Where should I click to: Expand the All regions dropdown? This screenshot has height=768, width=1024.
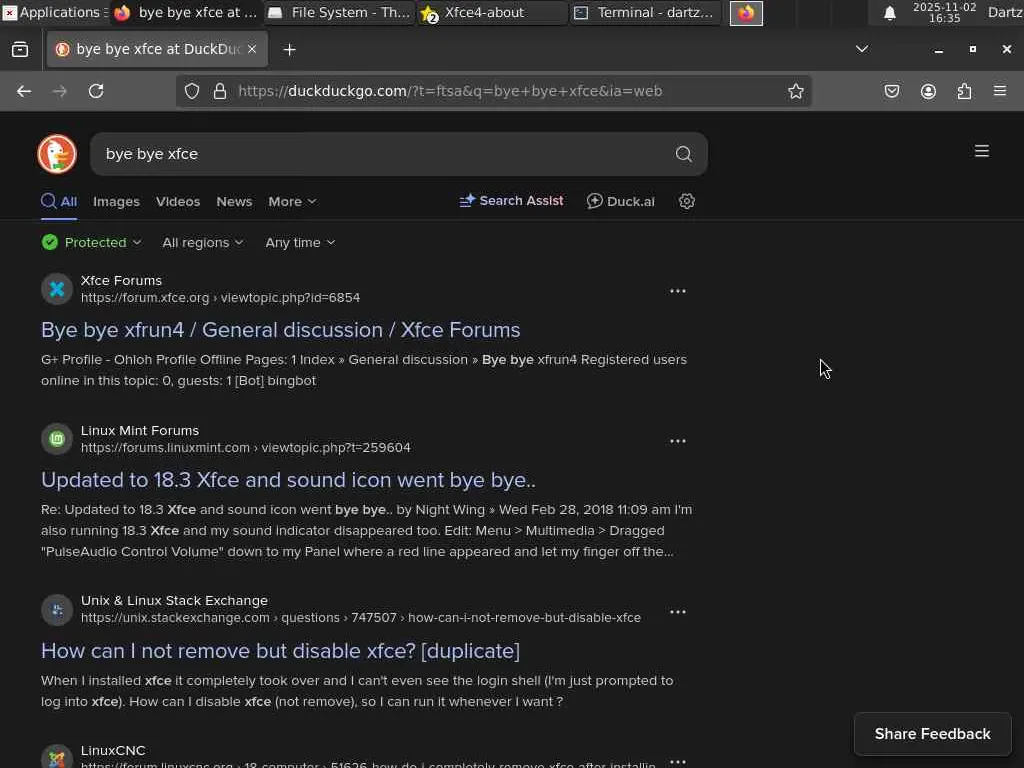(203, 242)
